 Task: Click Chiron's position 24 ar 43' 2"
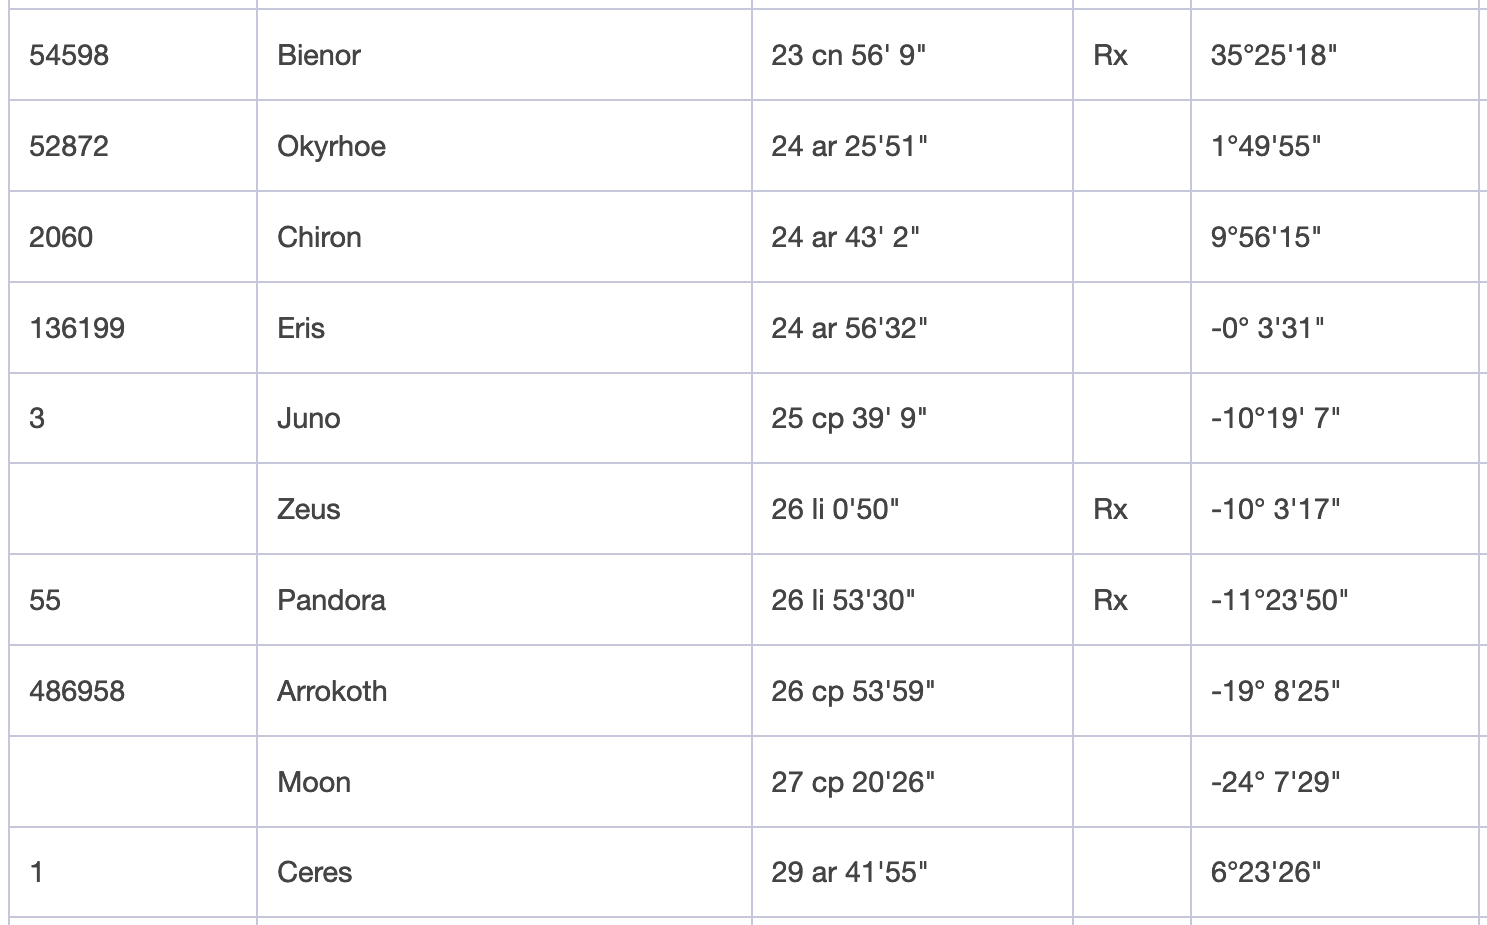tap(845, 237)
